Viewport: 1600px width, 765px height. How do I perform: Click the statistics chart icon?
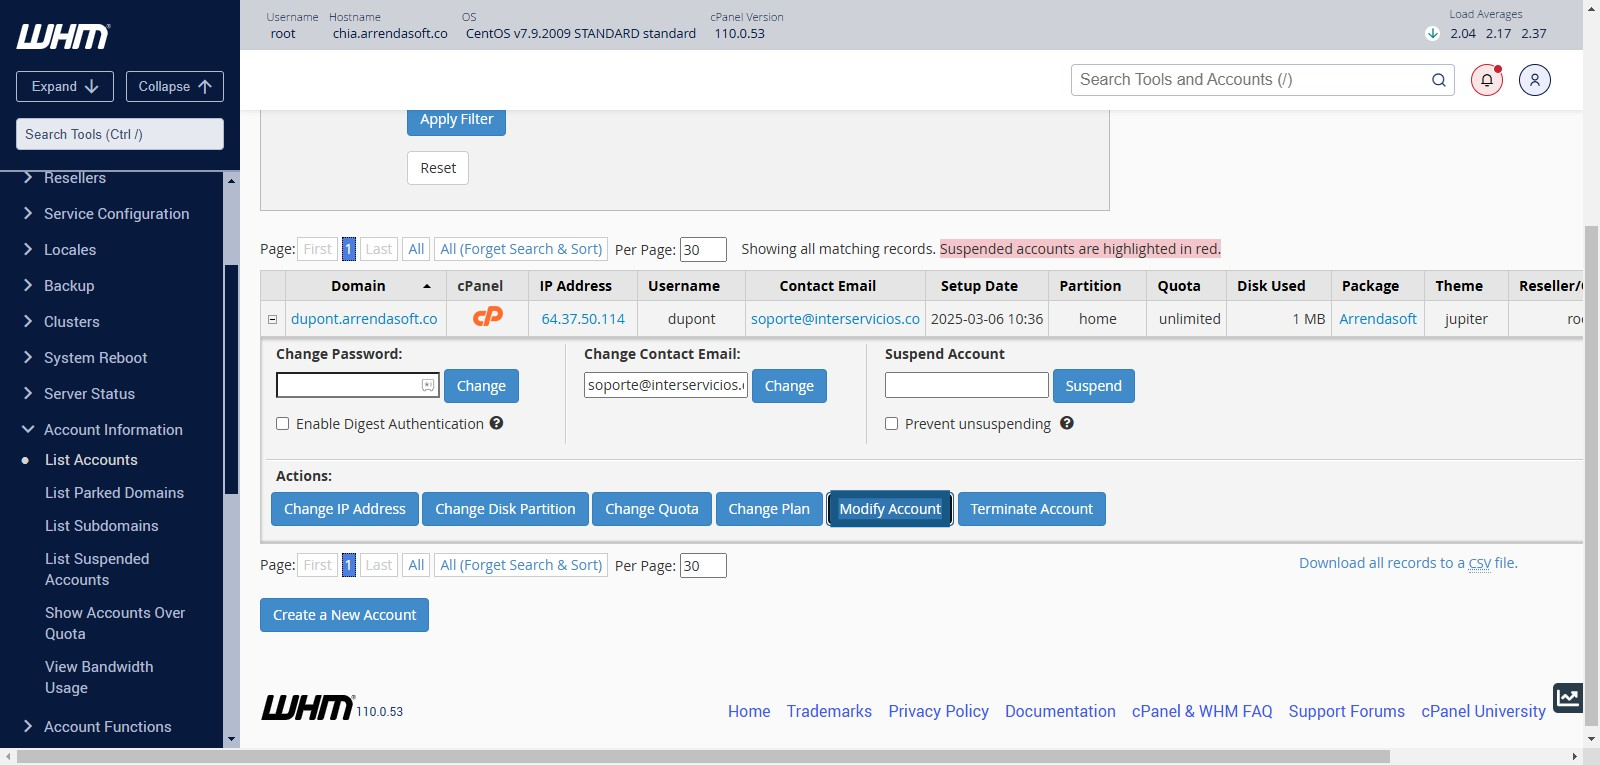(1568, 697)
